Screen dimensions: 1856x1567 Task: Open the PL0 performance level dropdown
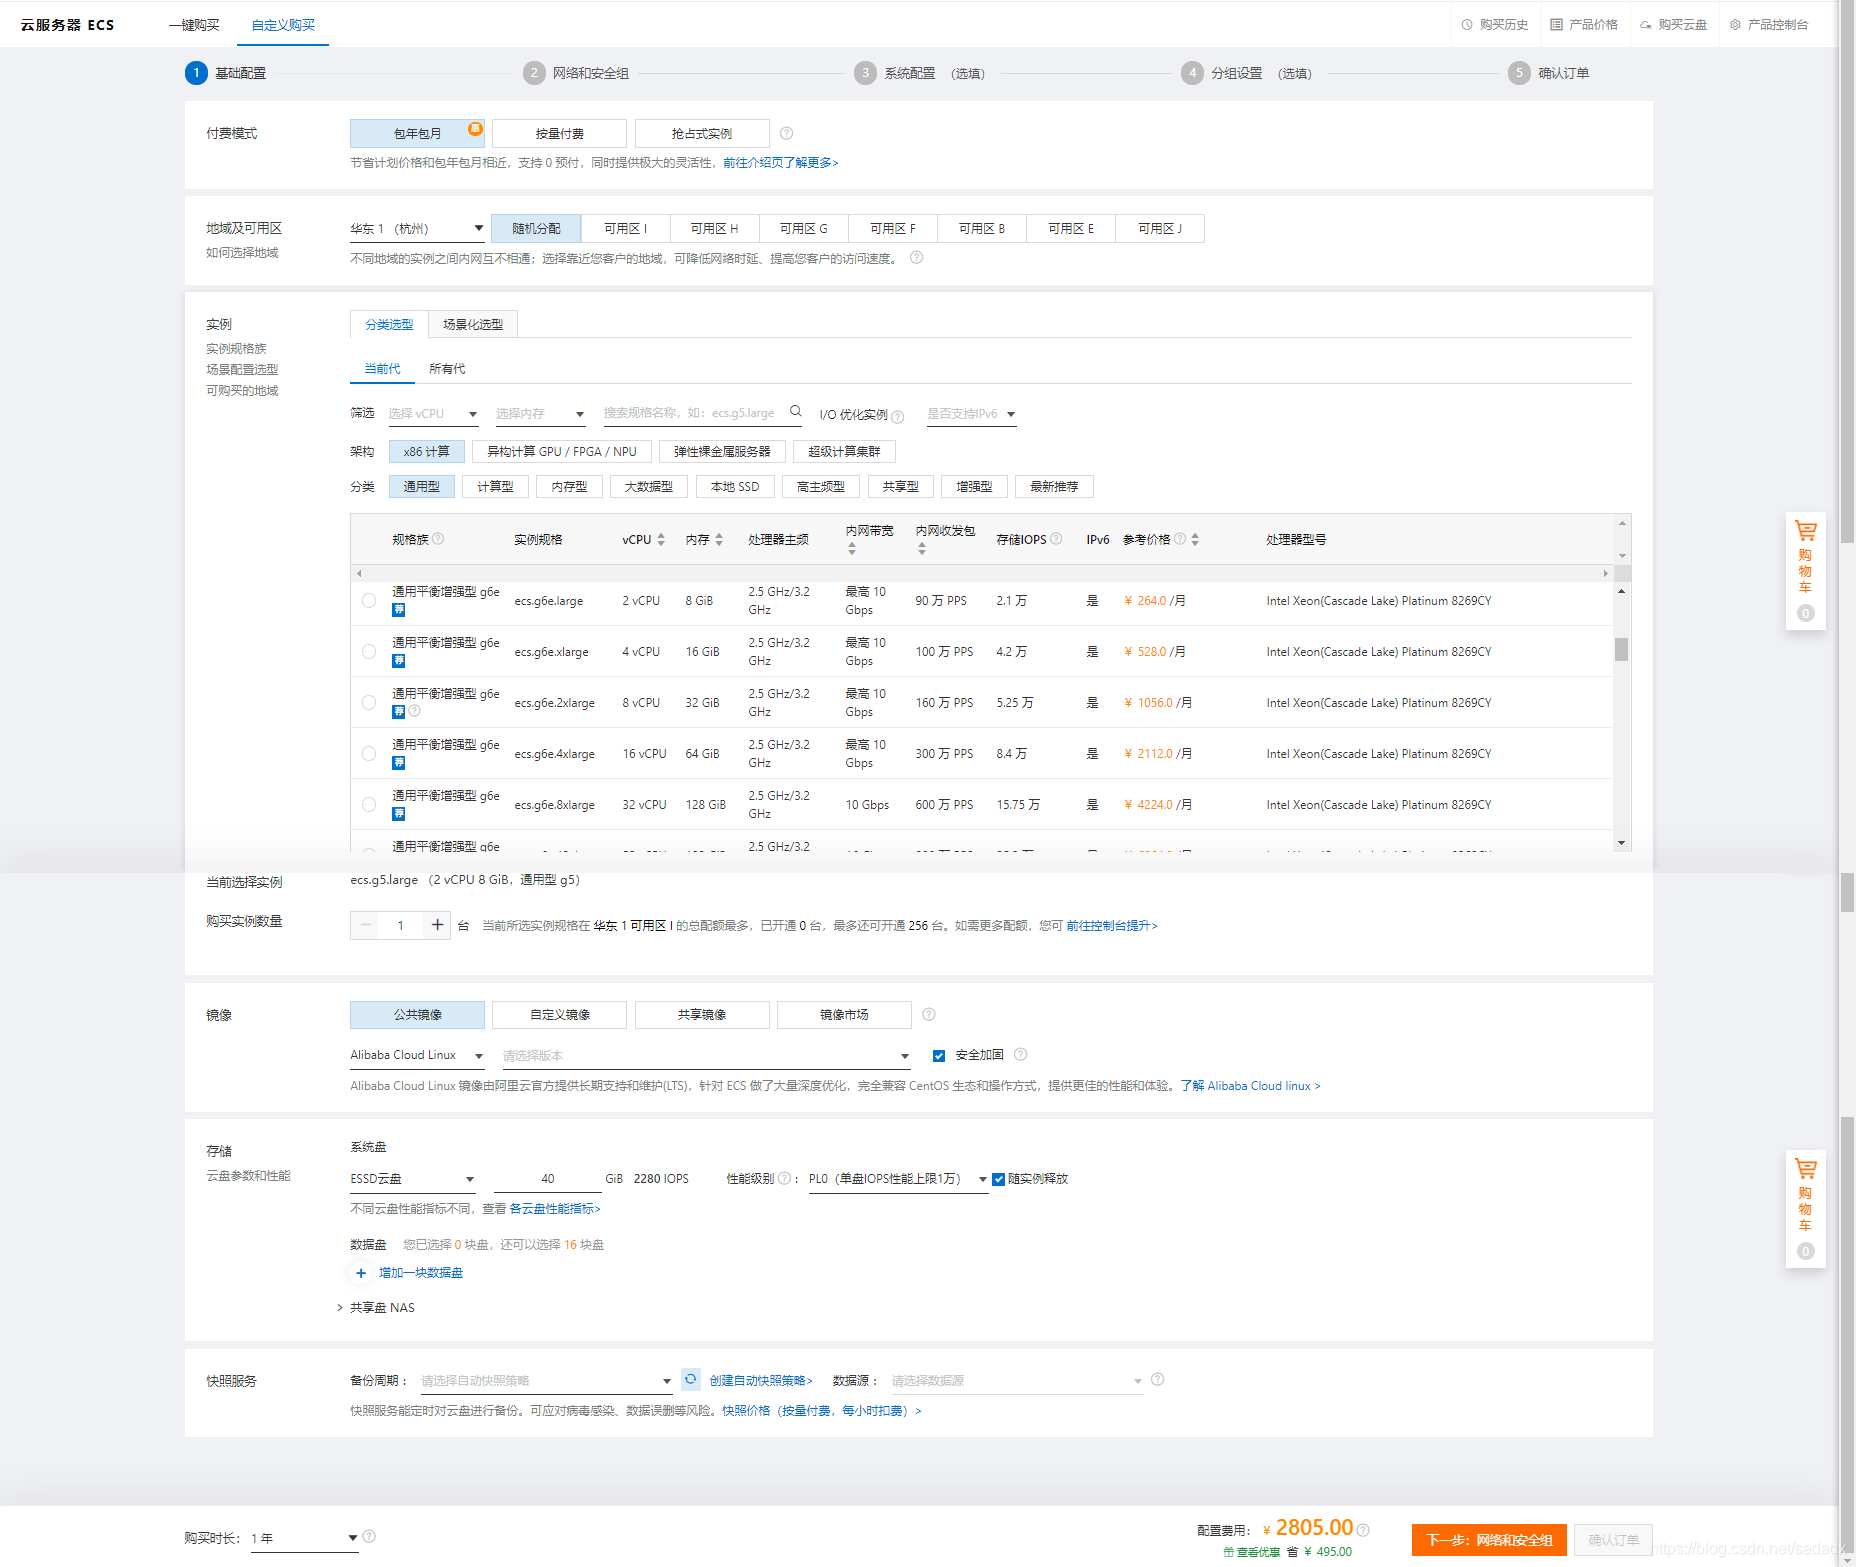tap(898, 1179)
